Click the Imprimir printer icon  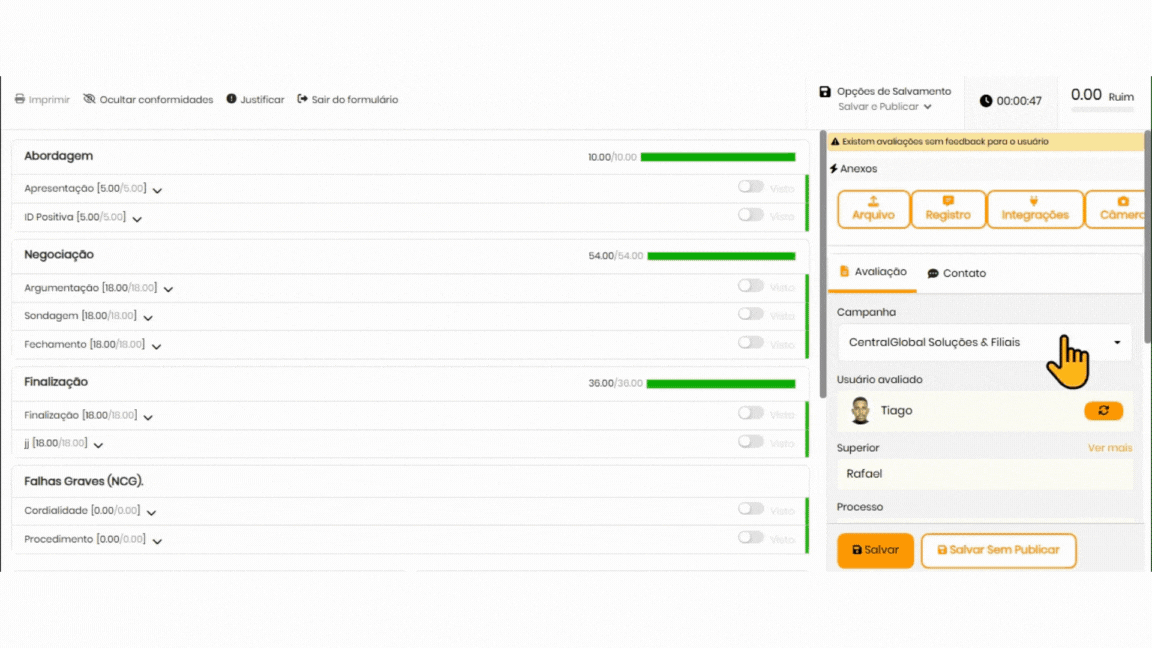tap(20, 100)
